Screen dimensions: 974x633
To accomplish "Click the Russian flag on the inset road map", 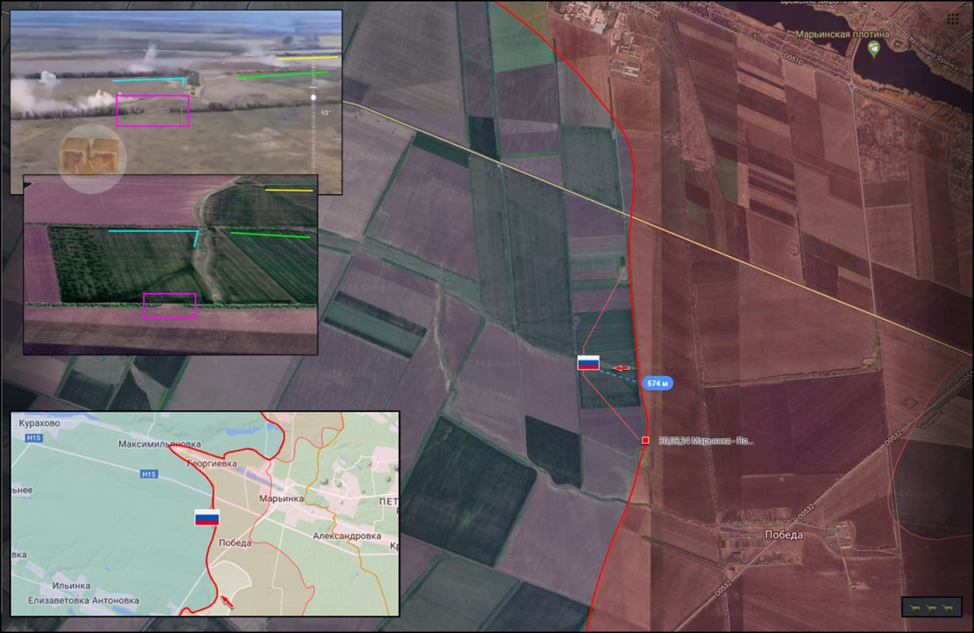I will click(207, 517).
